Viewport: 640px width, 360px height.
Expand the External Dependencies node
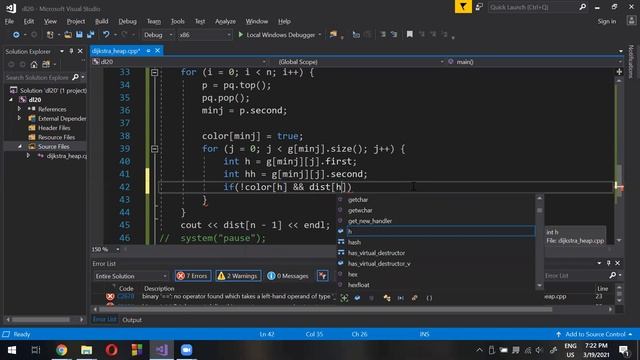click(x=19, y=118)
